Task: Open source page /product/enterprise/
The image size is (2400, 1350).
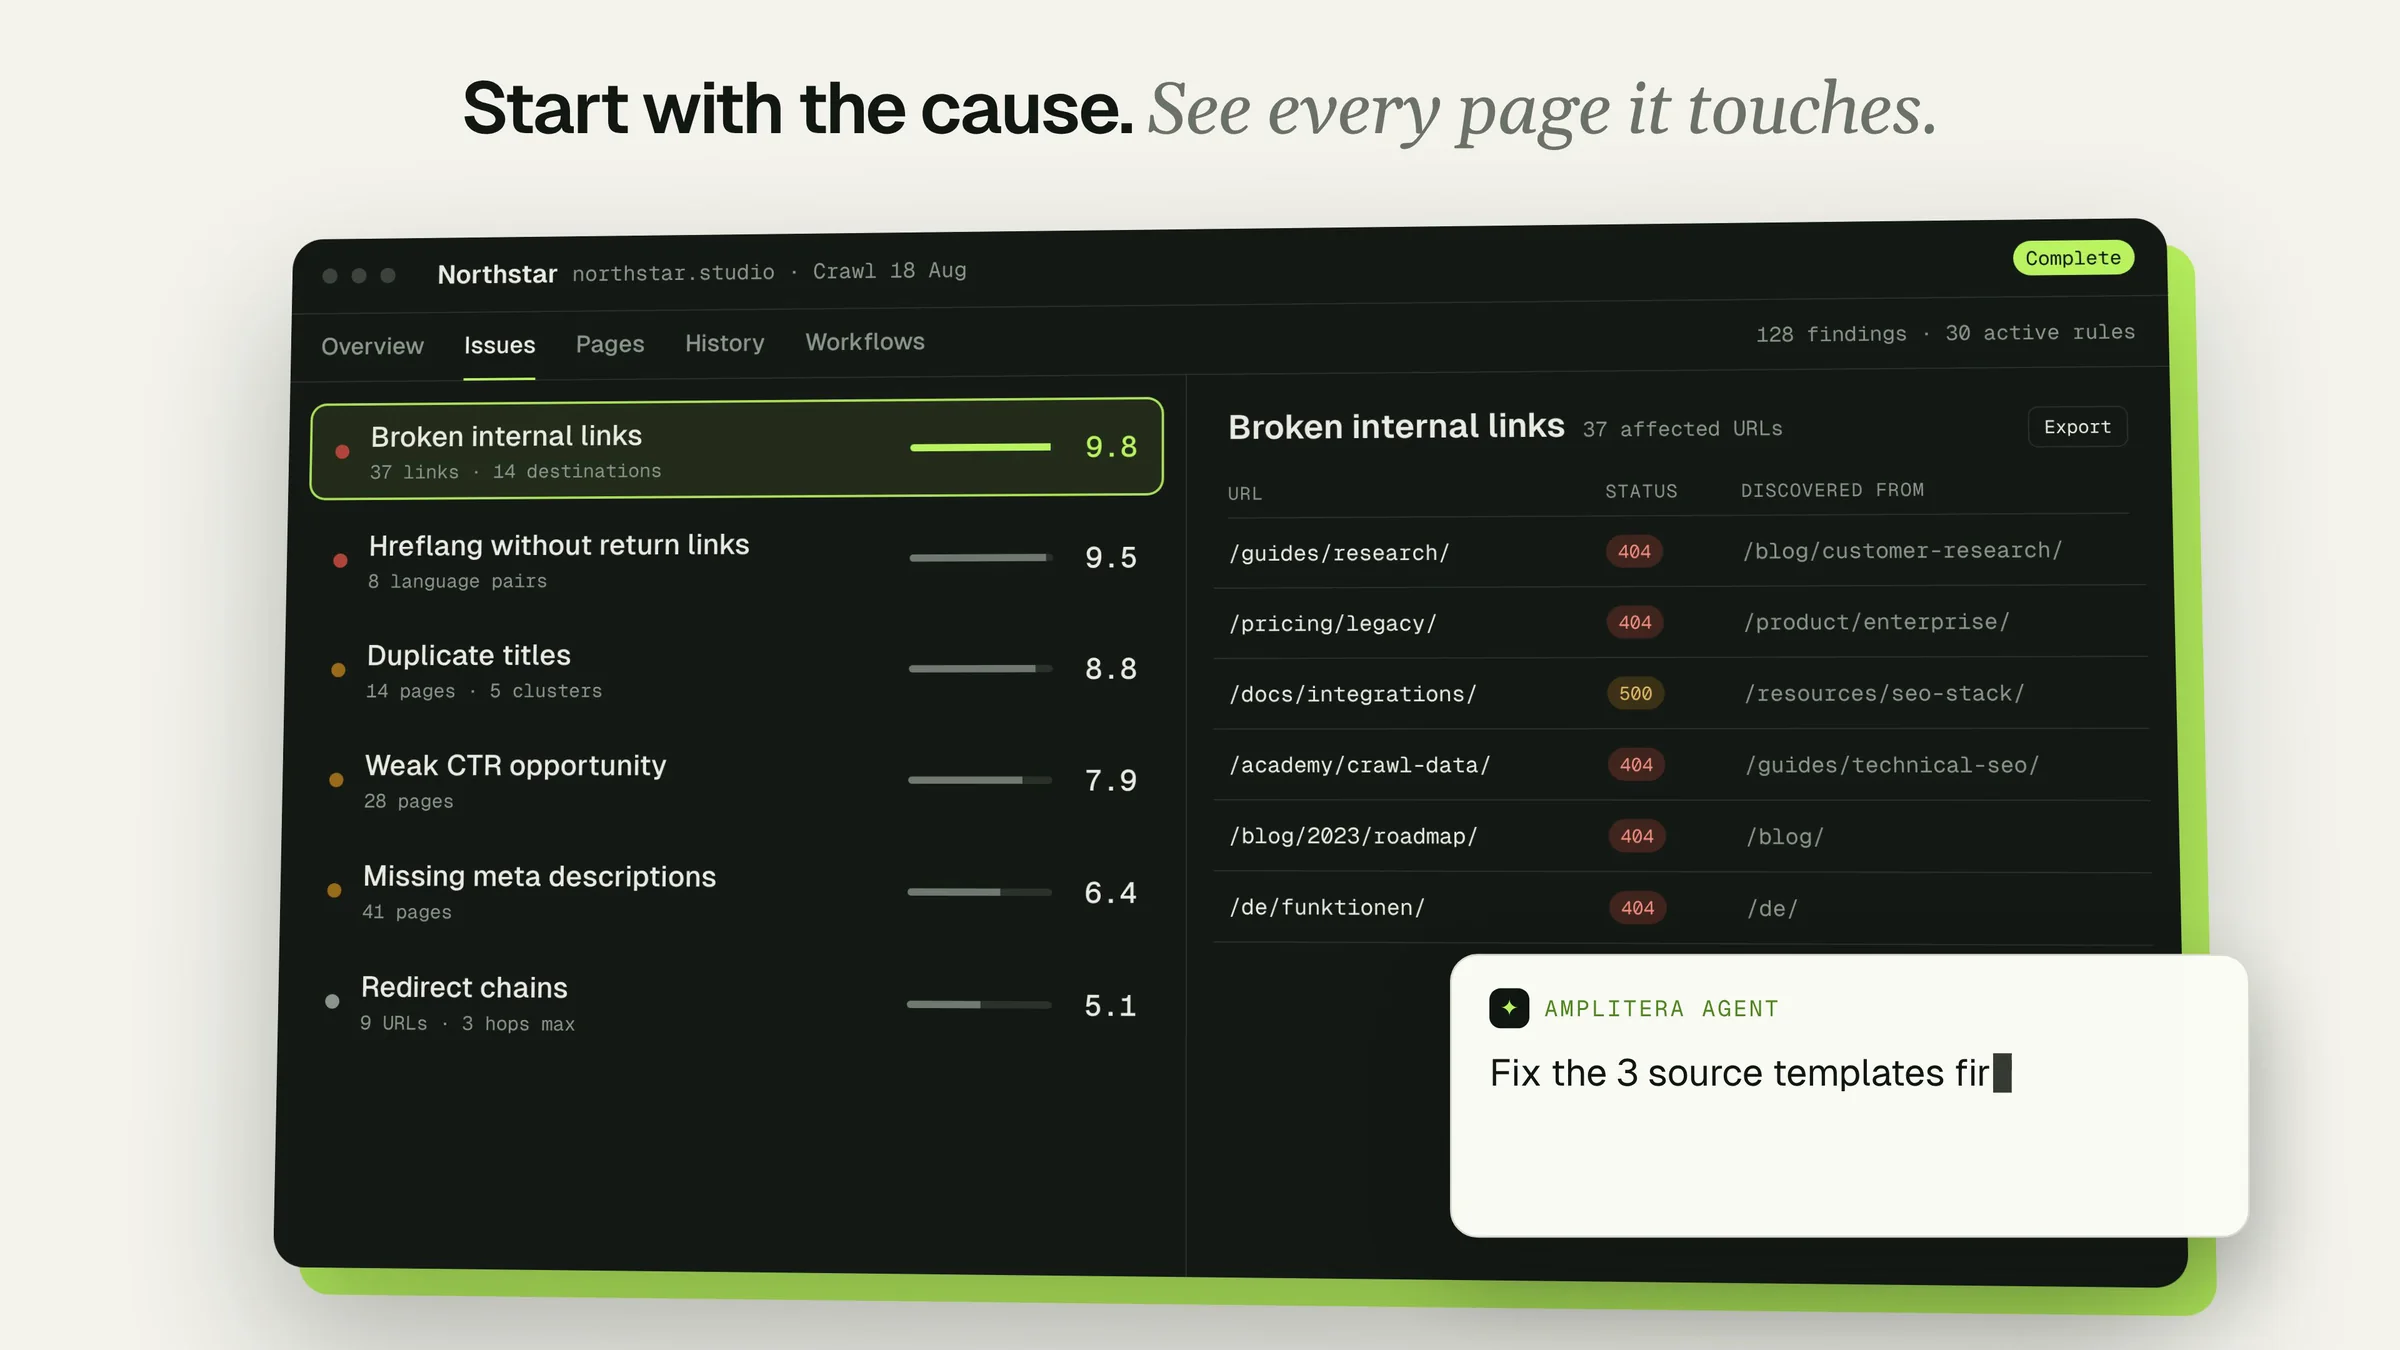Action: (x=1877, y=622)
